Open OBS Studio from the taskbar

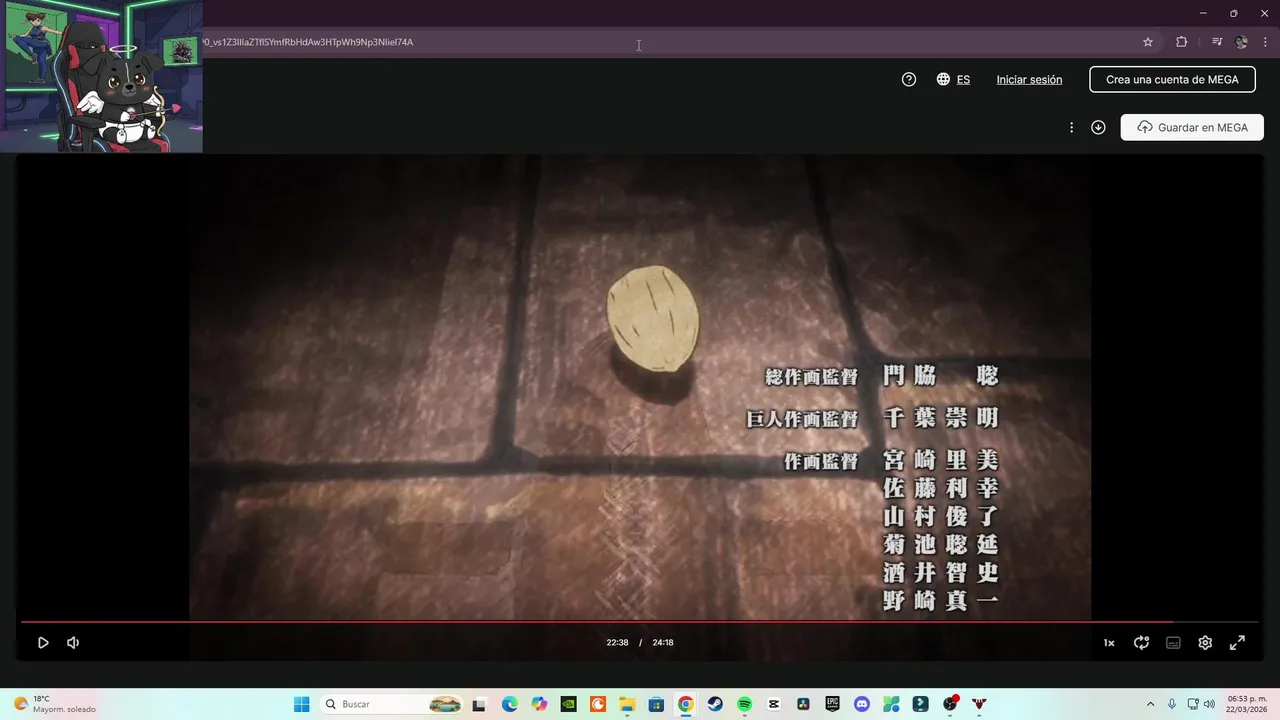950,704
